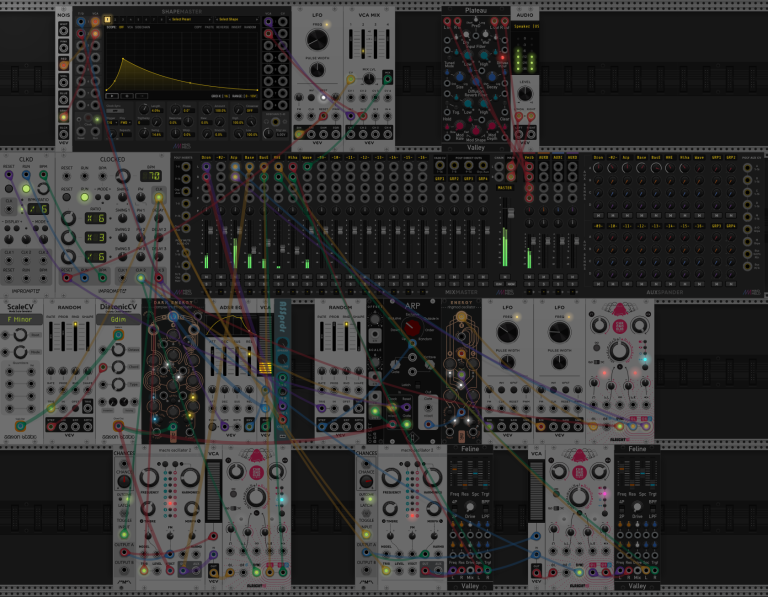This screenshot has height=597, width=768.
Task: Click the CLOCKED module RESET push button
Action: 67,197
